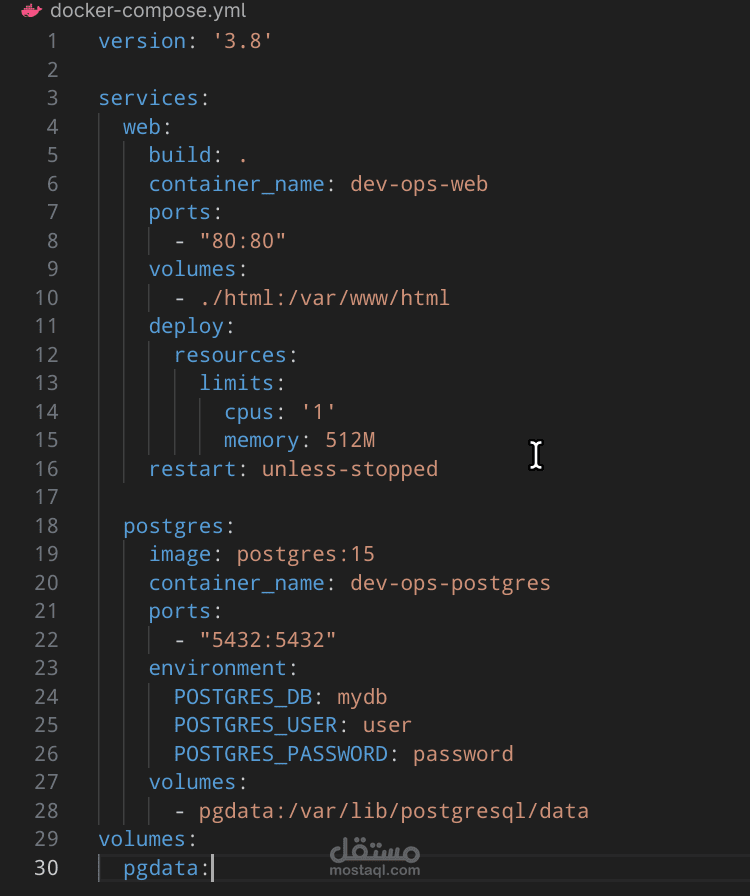This screenshot has height=896, width=750.
Task: Click the 'unless-stopped' restart value
Action: coord(349,468)
